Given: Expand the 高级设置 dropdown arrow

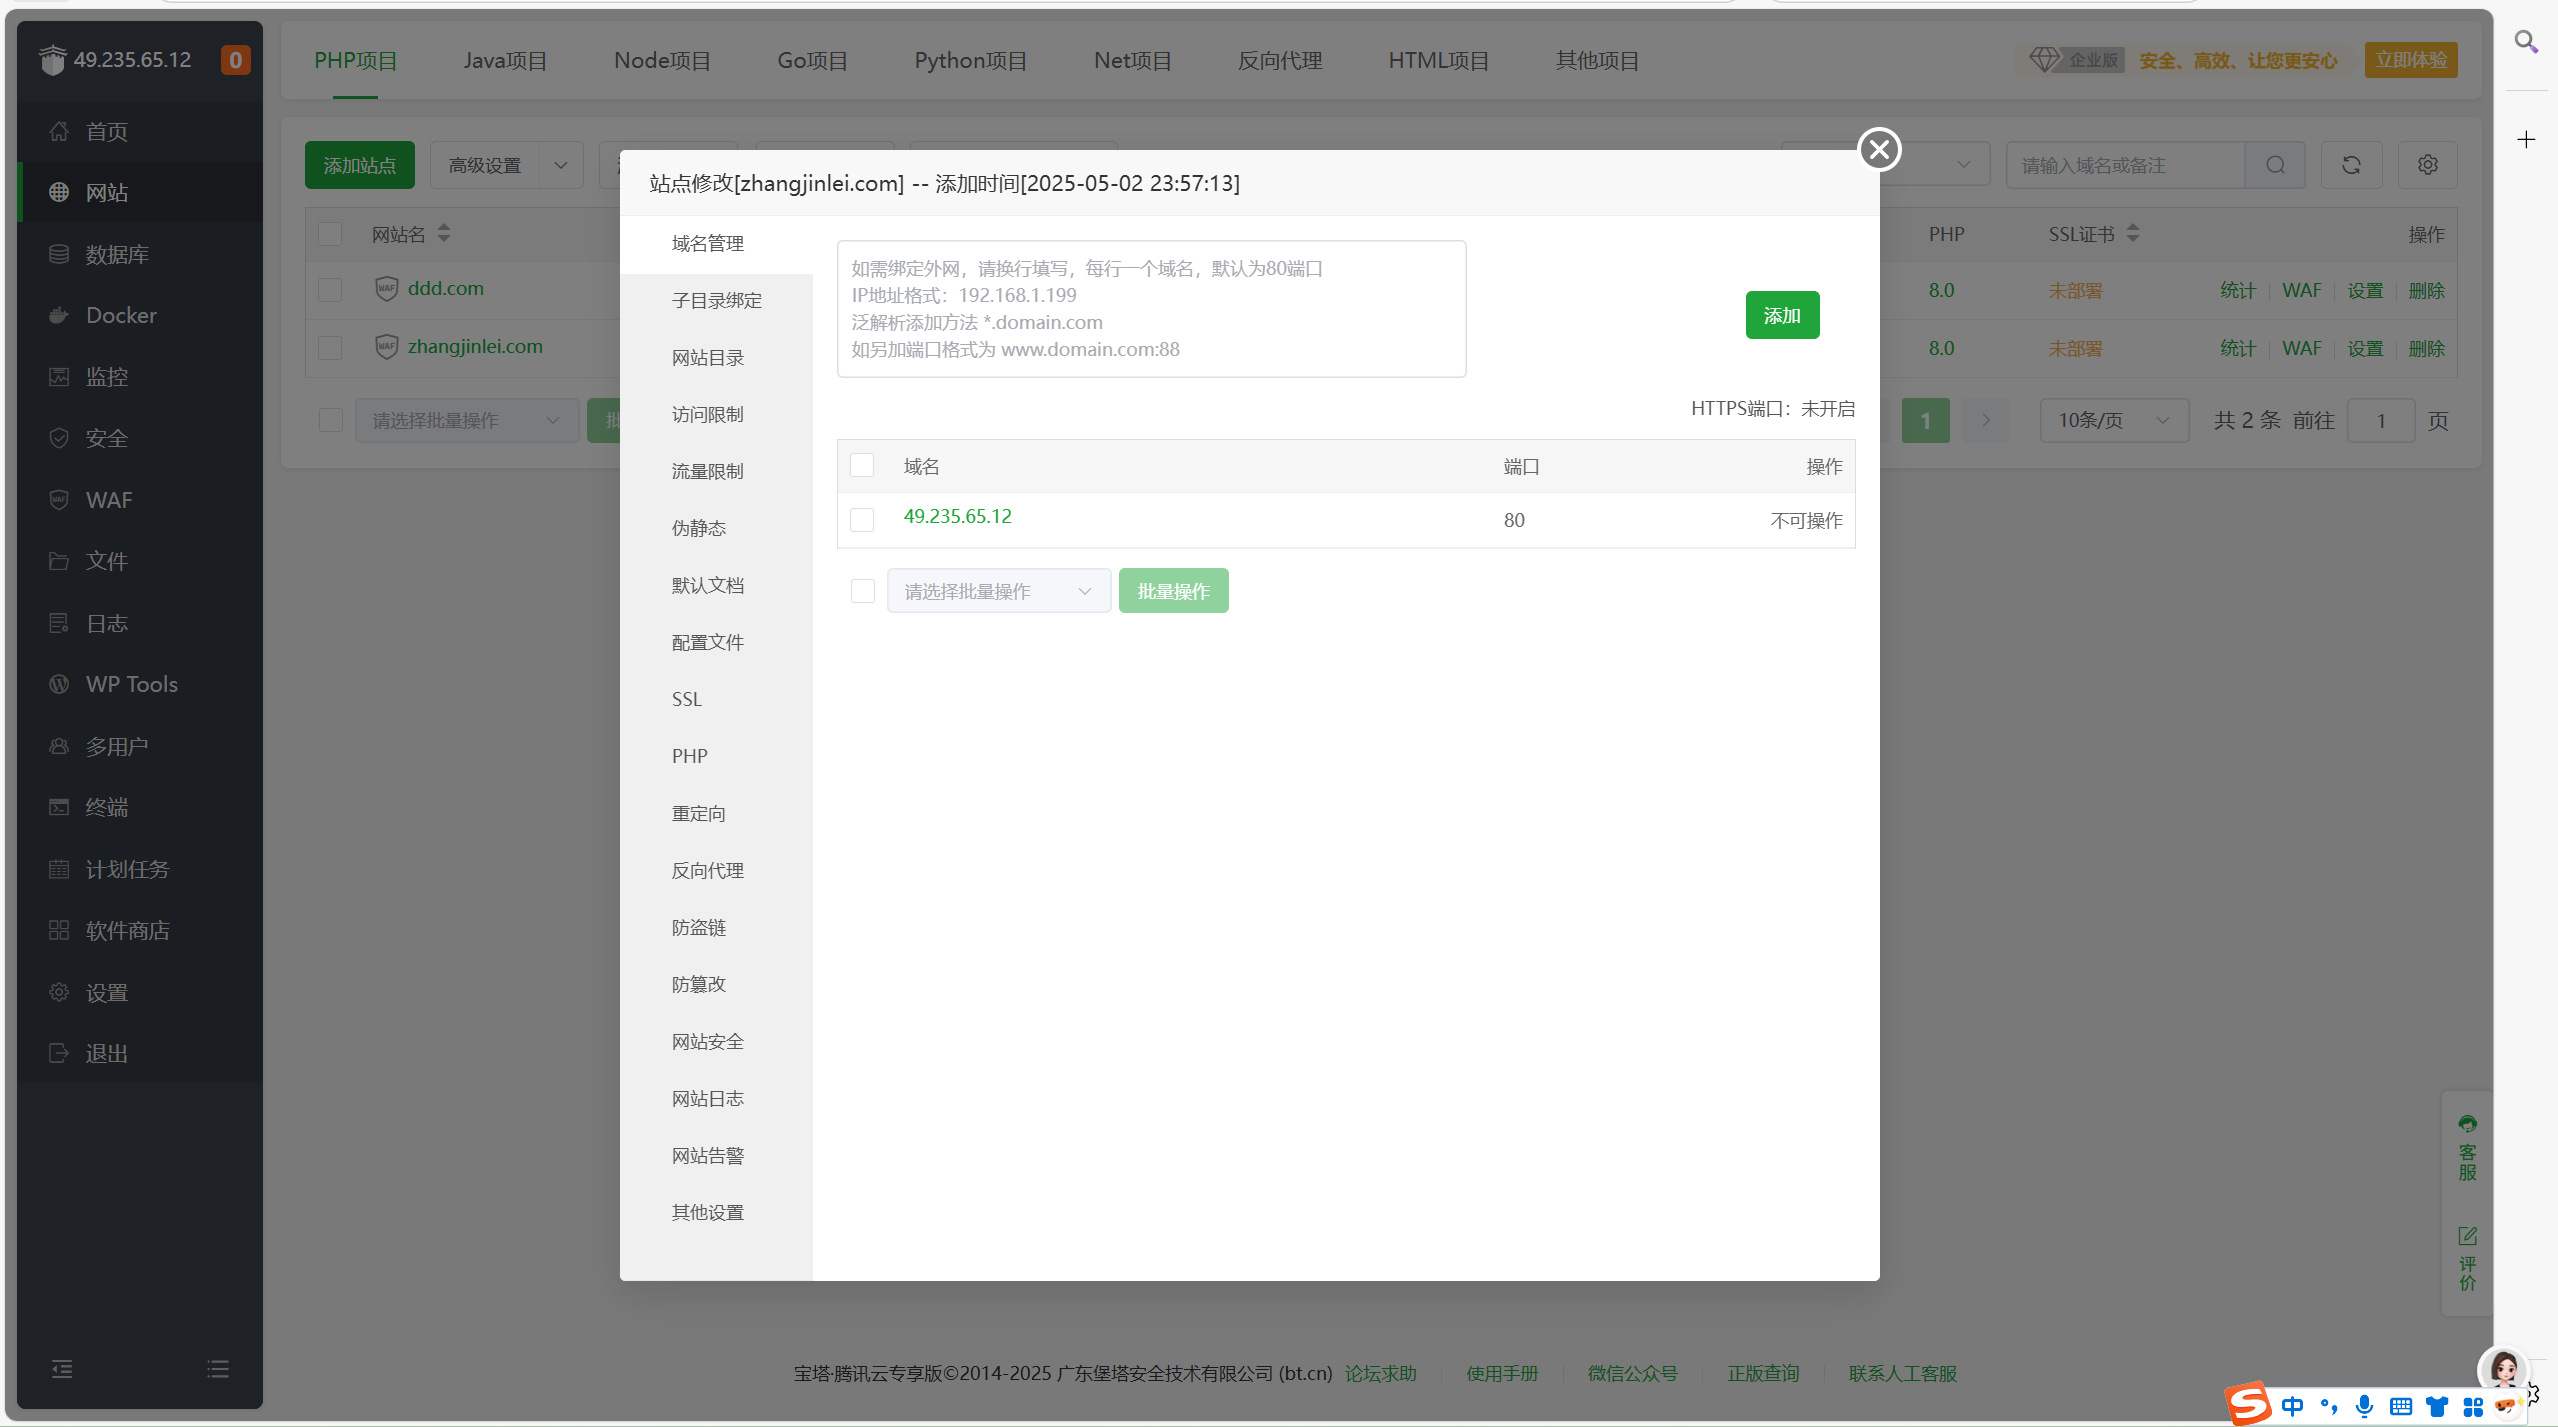Looking at the screenshot, I should 560,164.
